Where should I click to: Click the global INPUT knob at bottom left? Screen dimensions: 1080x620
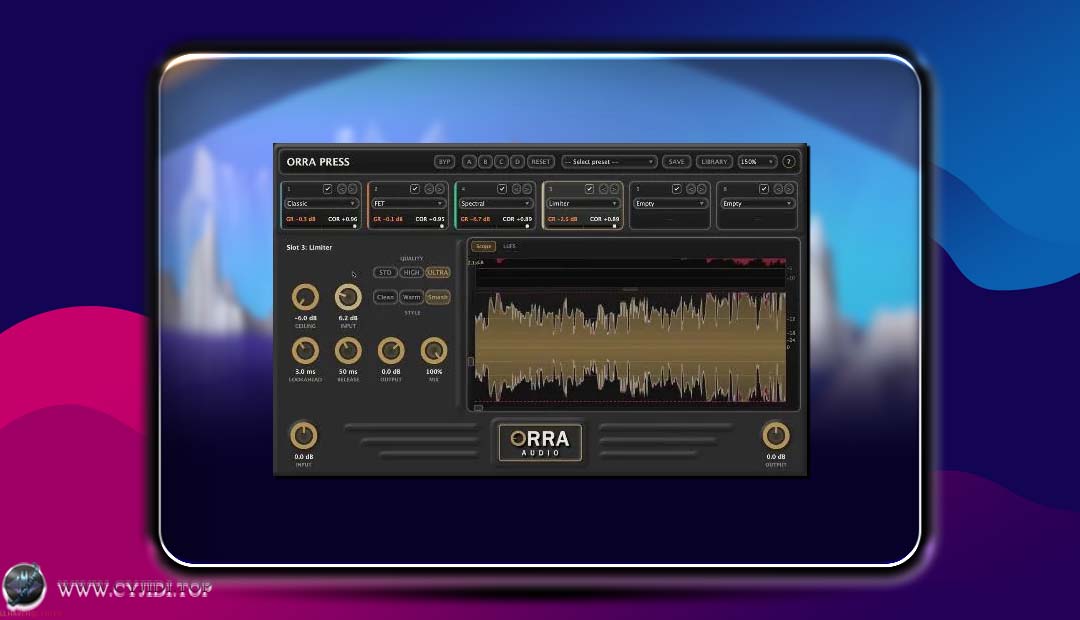(x=304, y=435)
